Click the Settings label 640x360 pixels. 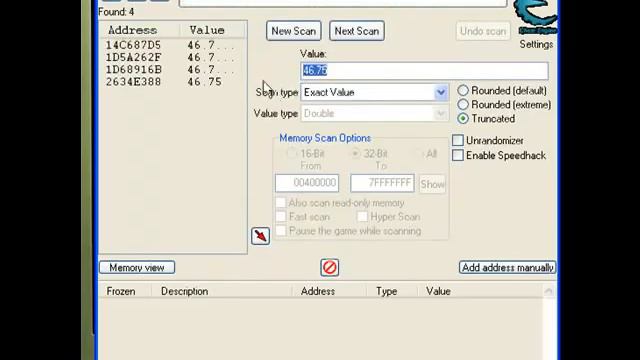pos(536,44)
